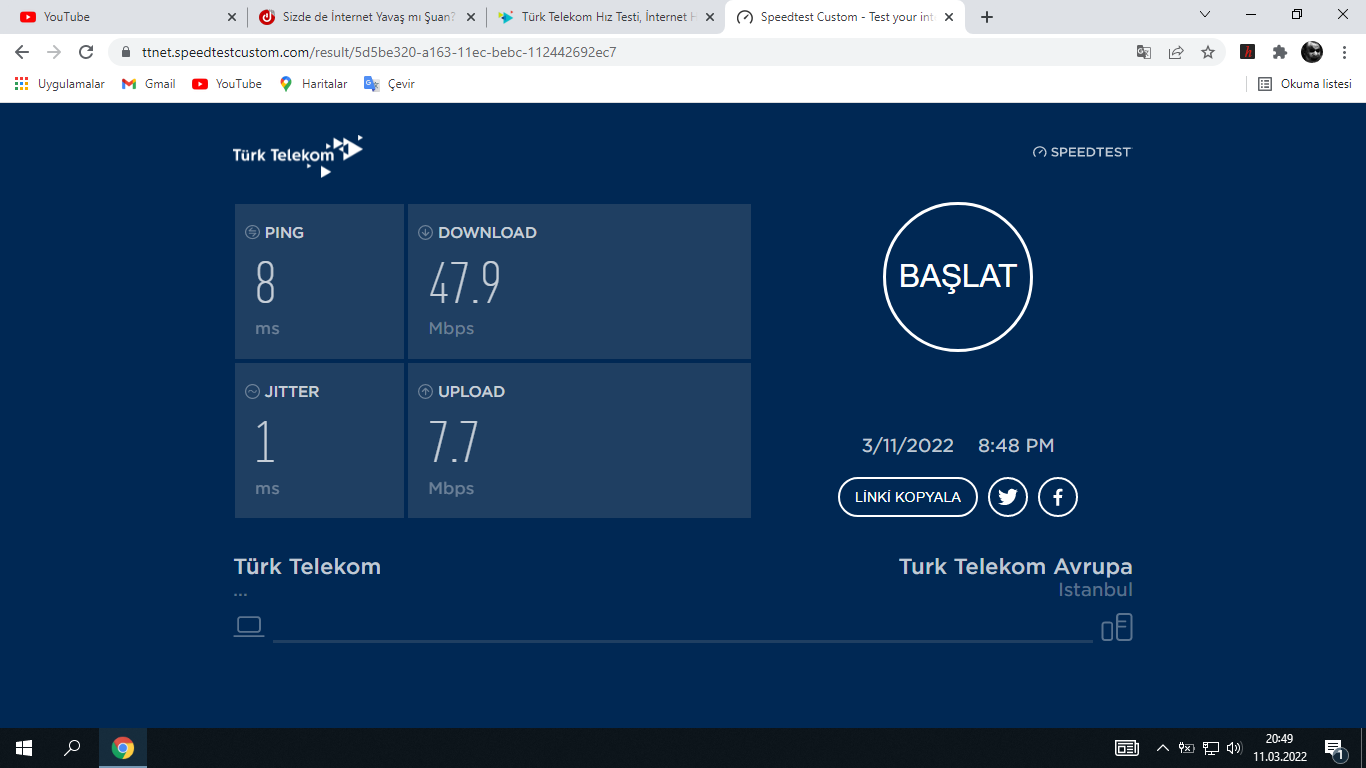This screenshot has width=1366, height=768.
Task: Open the Gmail bookmark
Action: click(x=149, y=84)
